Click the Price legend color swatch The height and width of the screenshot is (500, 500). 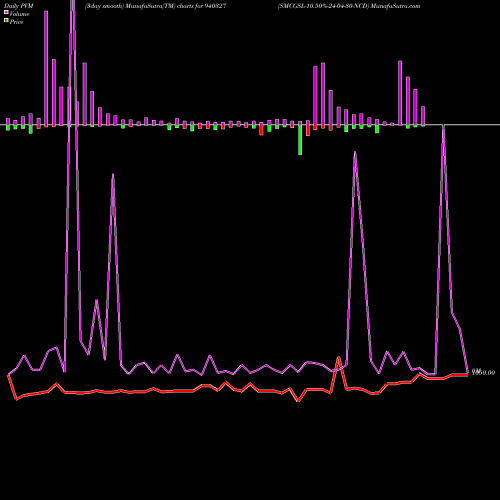click(6, 21)
